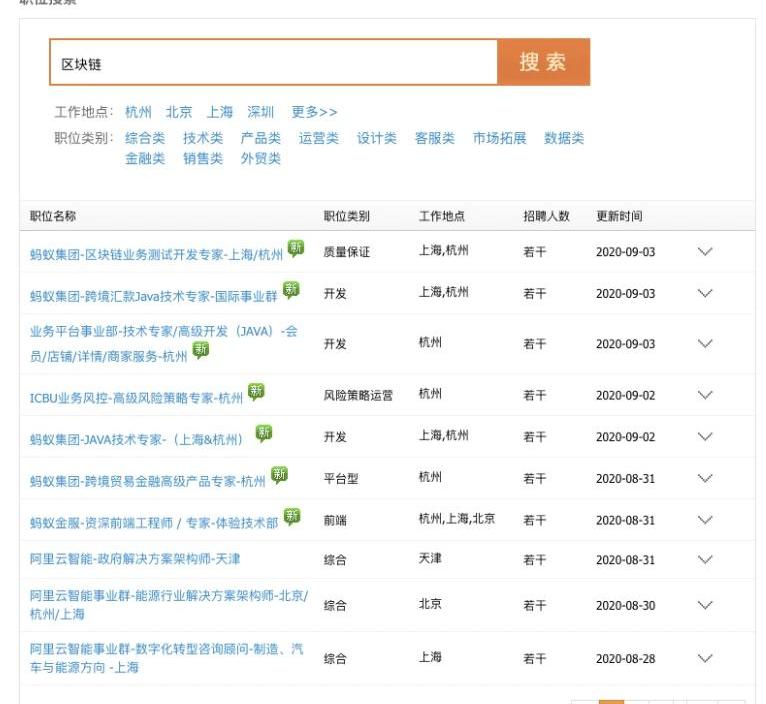Select the 金融类 job category

pos(145,158)
